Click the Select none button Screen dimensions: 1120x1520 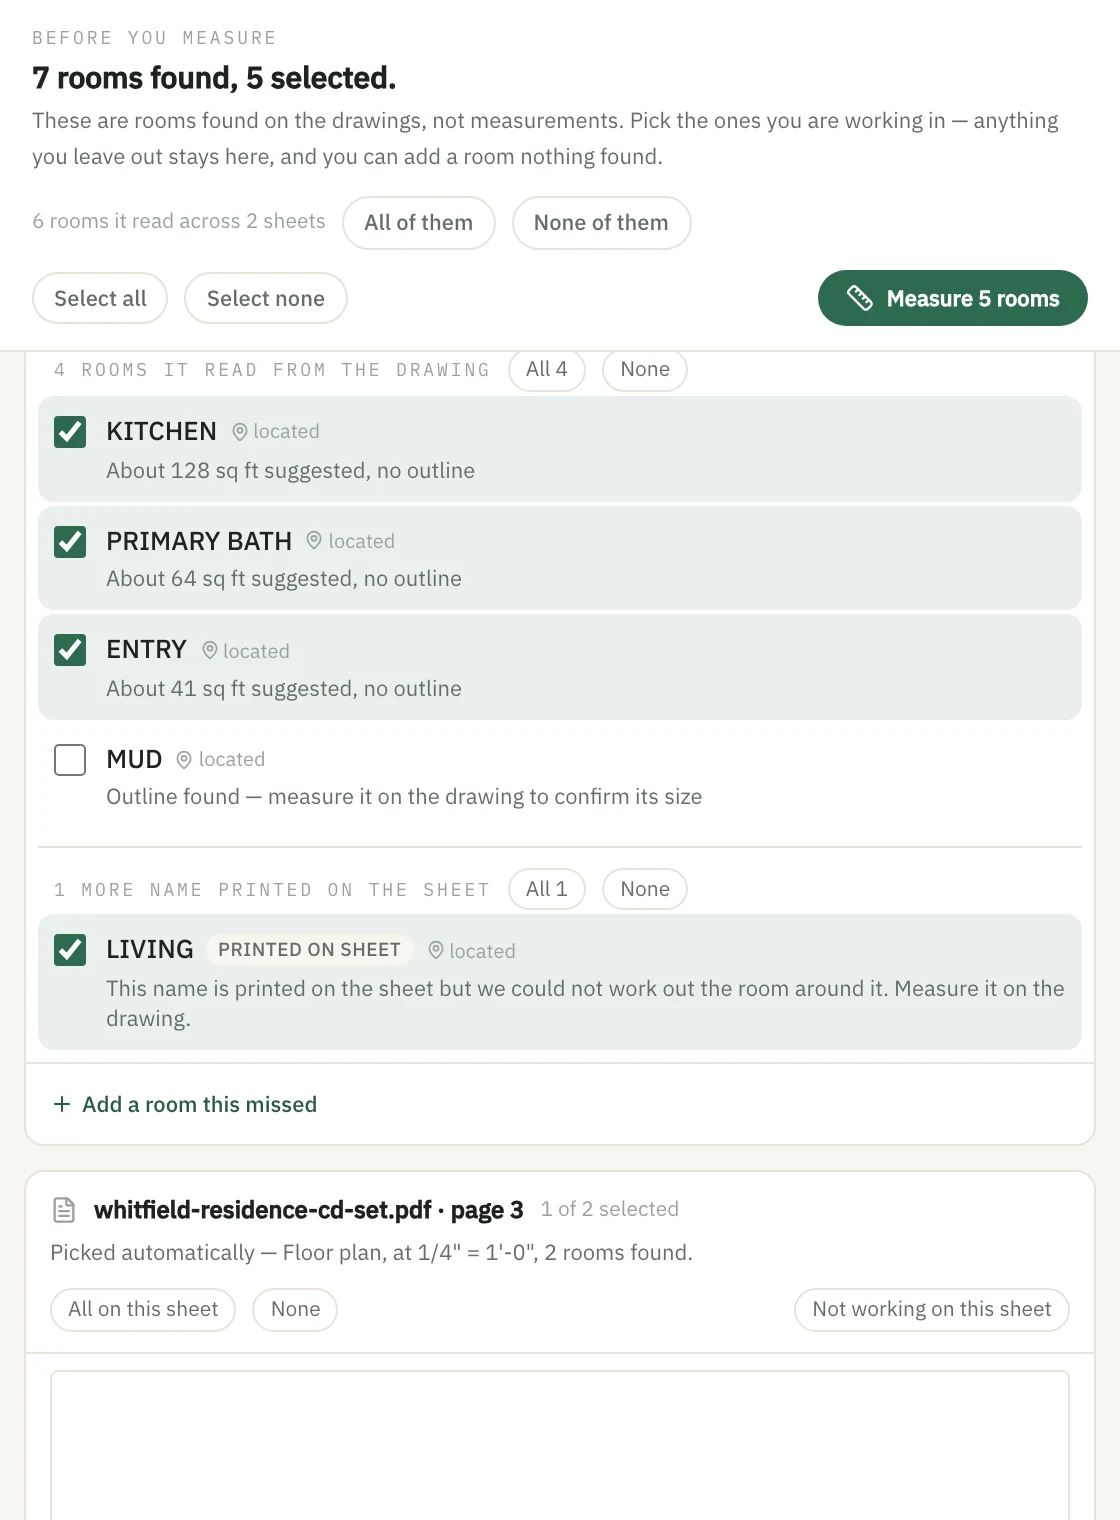266,298
